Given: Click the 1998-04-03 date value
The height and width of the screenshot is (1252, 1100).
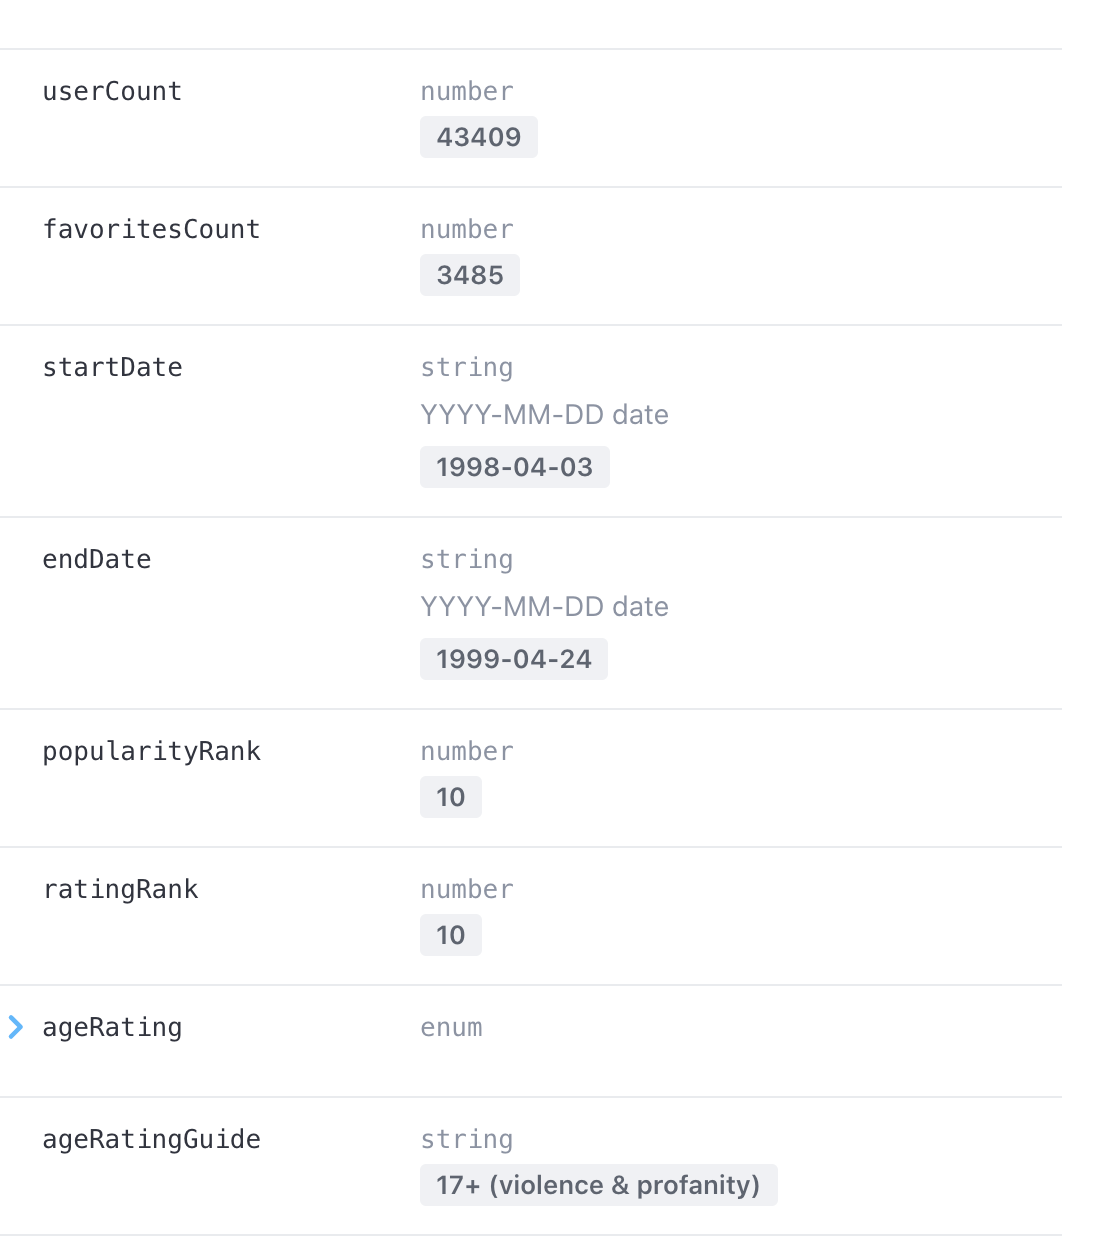Looking at the screenshot, I should click(514, 467).
